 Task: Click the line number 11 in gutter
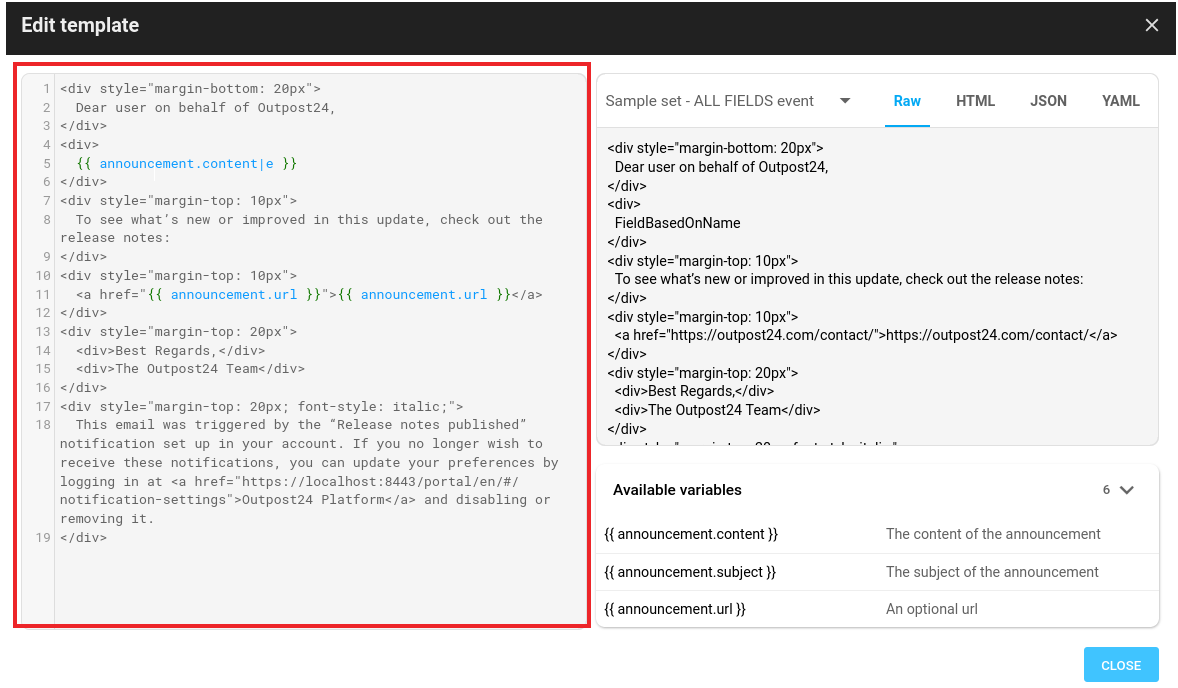tap(43, 295)
